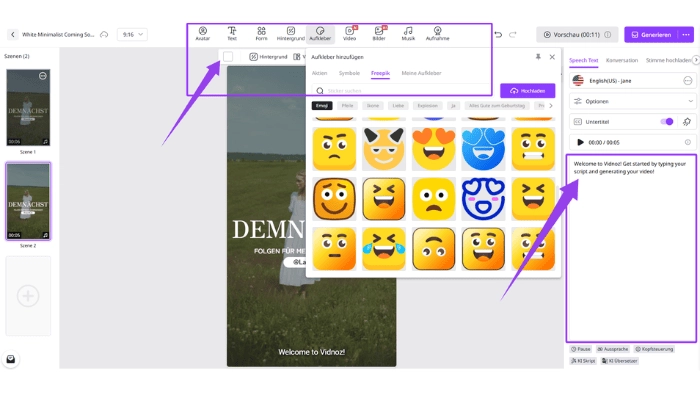Insert the upside-down face emoji sticker
This screenshot has width=700, height=400.
433,249
